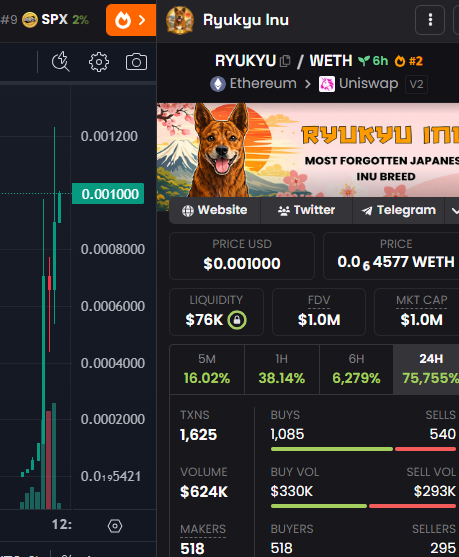
Task: Click the BUYS 1,085 value
Action: (x=287, y=434)
